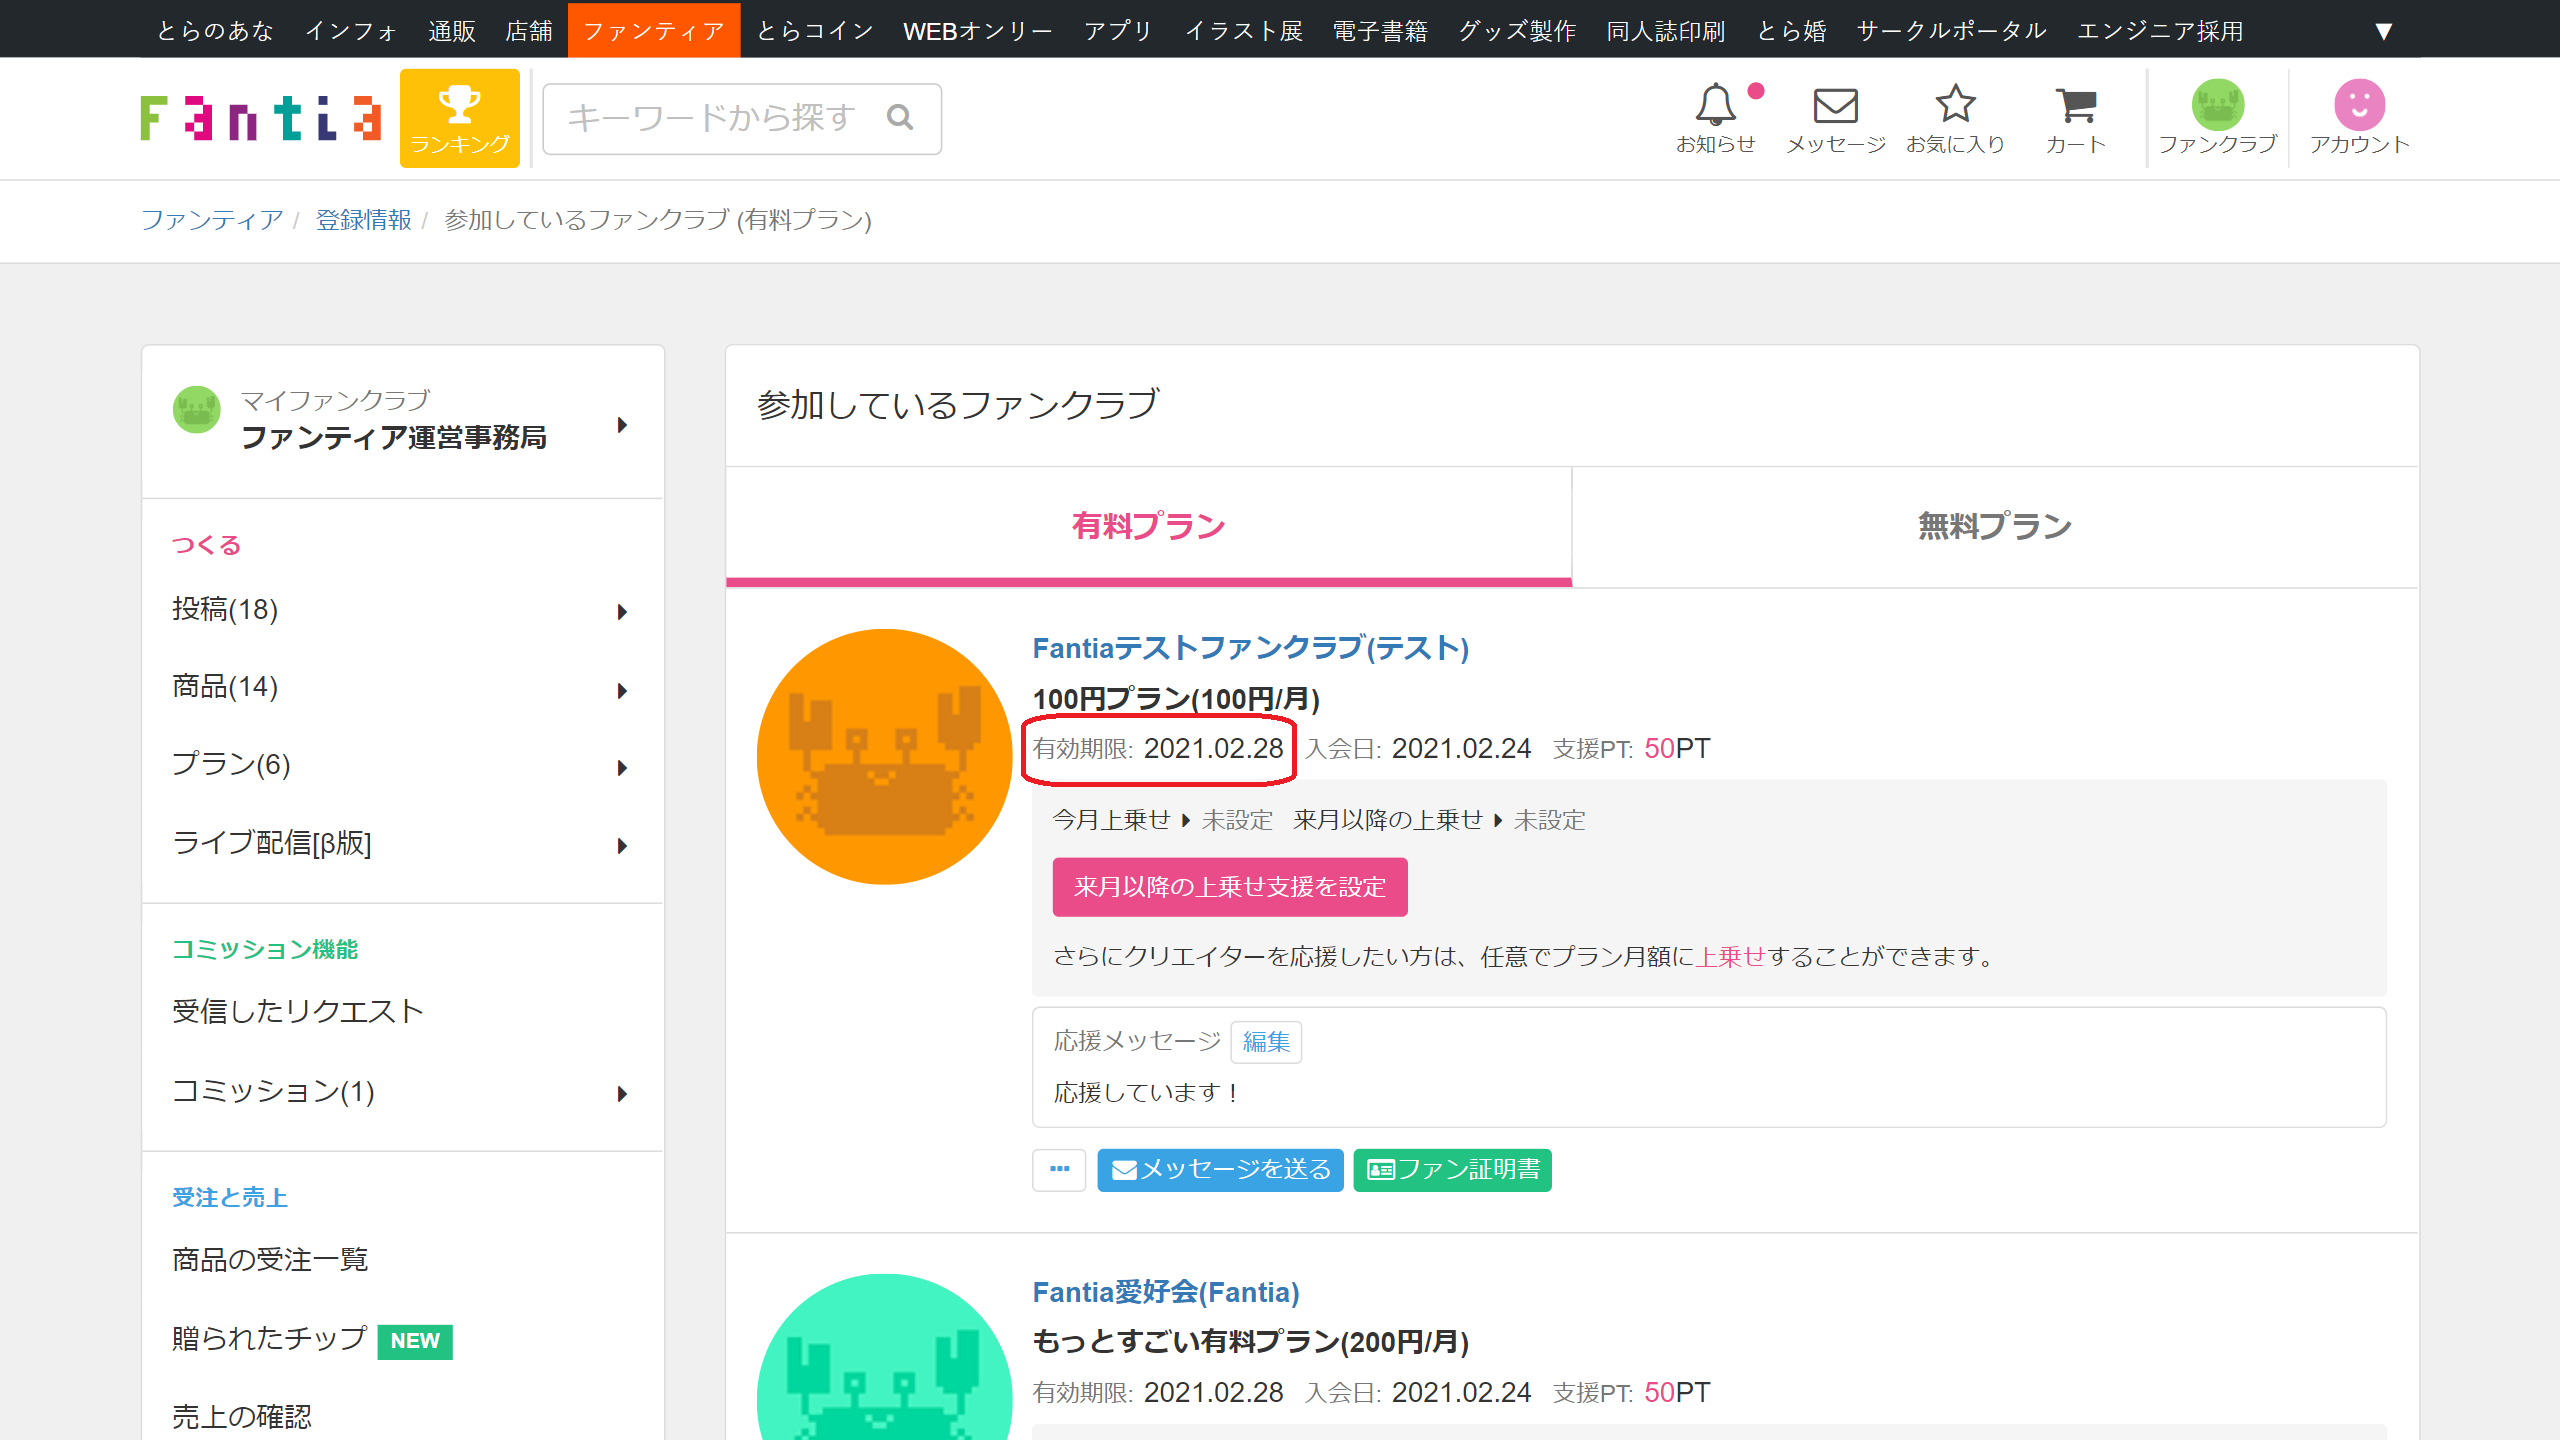Open 受信したリクエスト in sidebar
Image resolution: width=2560 pixels, height=1440 pixels.
tap(298, 1012)
